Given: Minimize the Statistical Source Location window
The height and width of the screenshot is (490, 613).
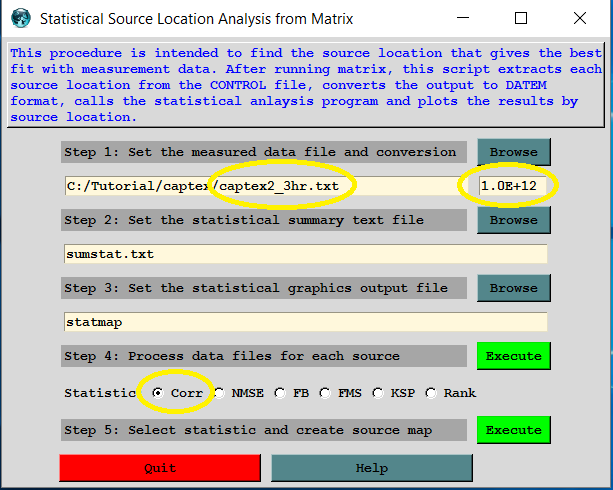Looking at the screenshot, I should [462, 18].
